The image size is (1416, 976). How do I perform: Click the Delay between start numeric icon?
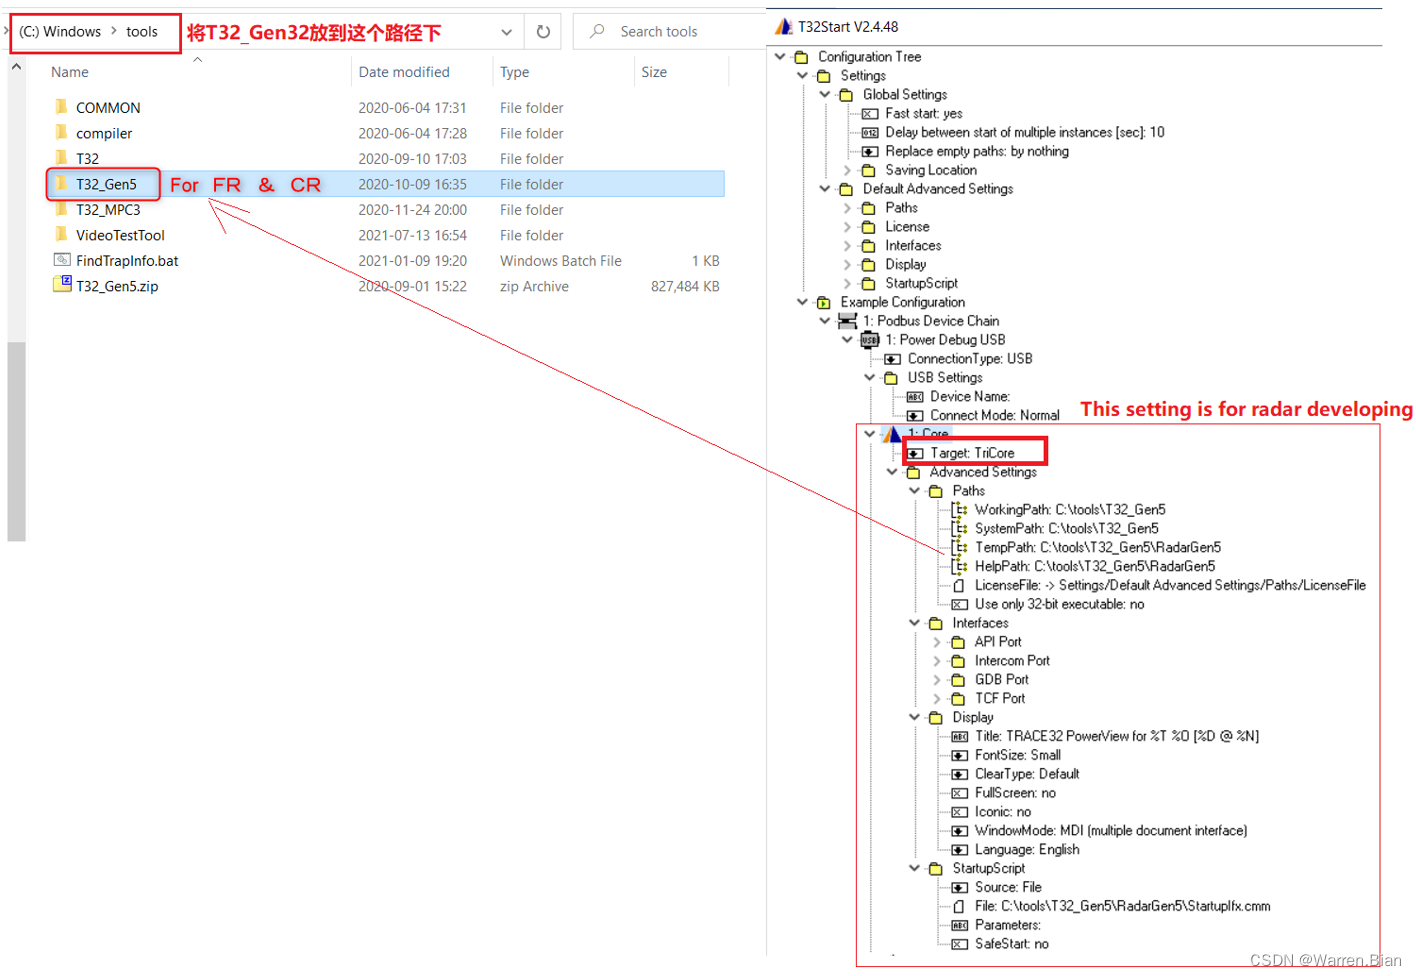click(x=870, y=133)
